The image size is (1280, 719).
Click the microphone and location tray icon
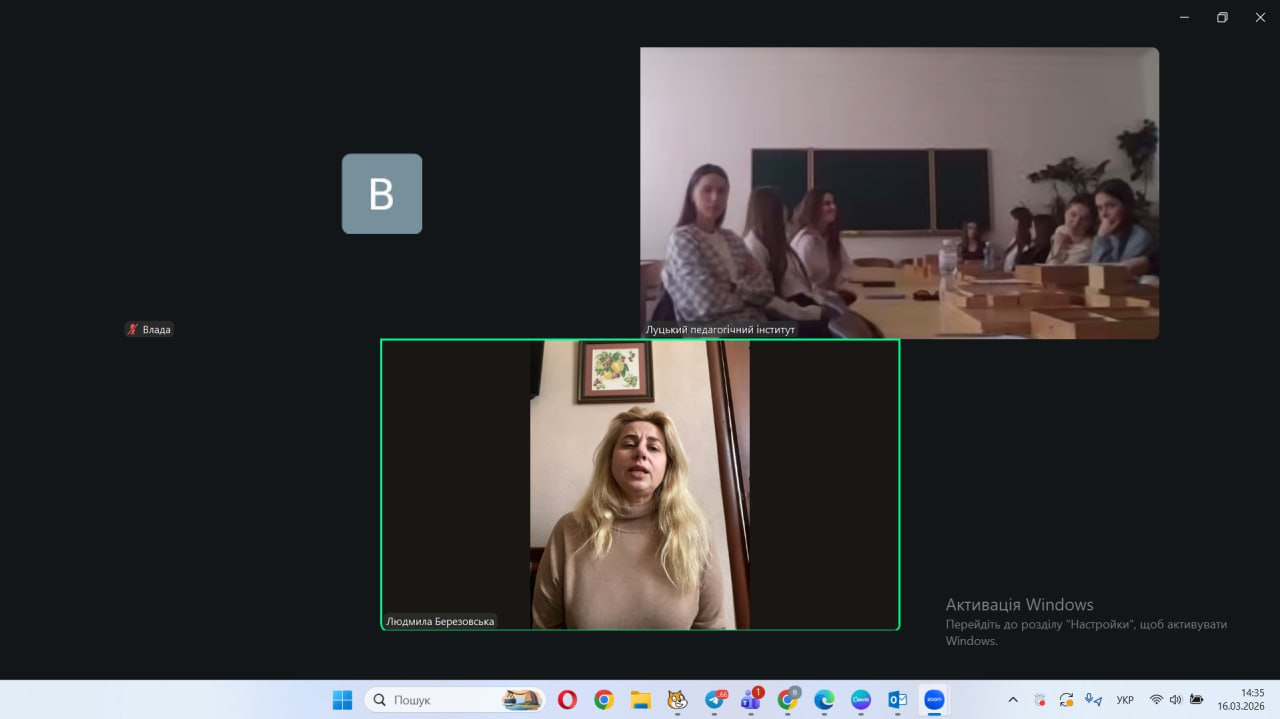pos(1094,700)
